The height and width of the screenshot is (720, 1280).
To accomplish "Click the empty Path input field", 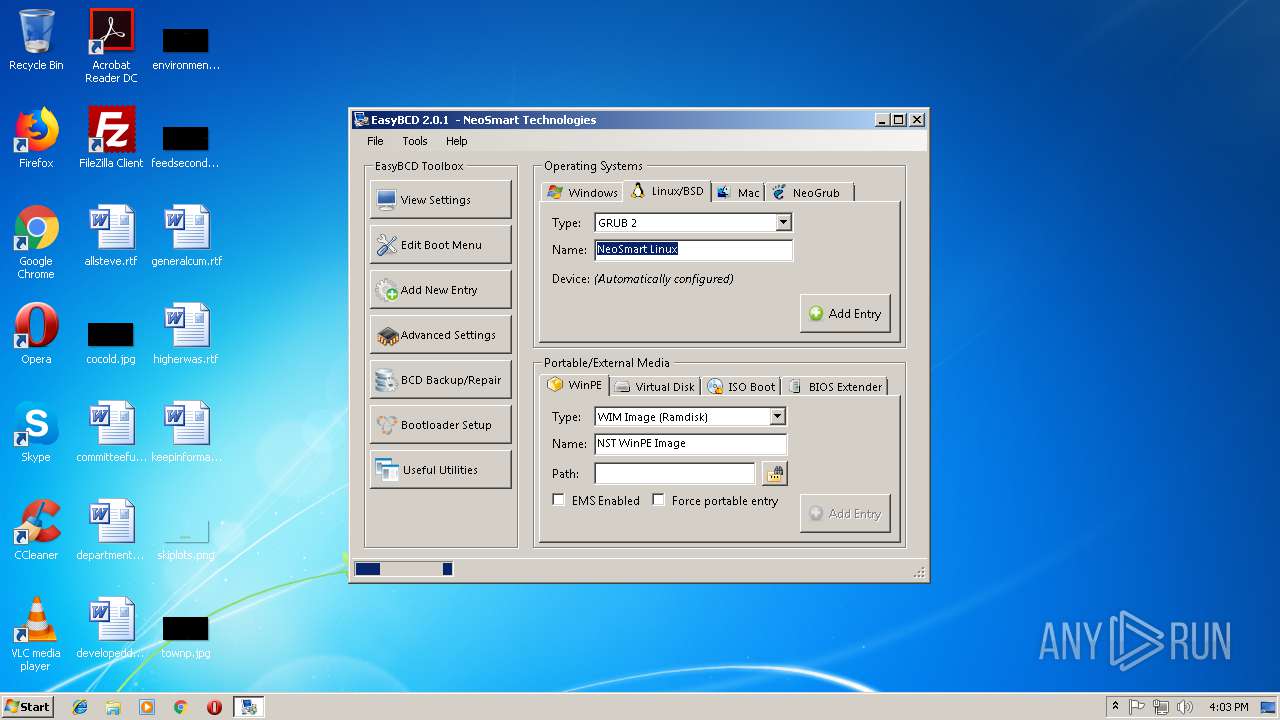I will pos(675,473).
